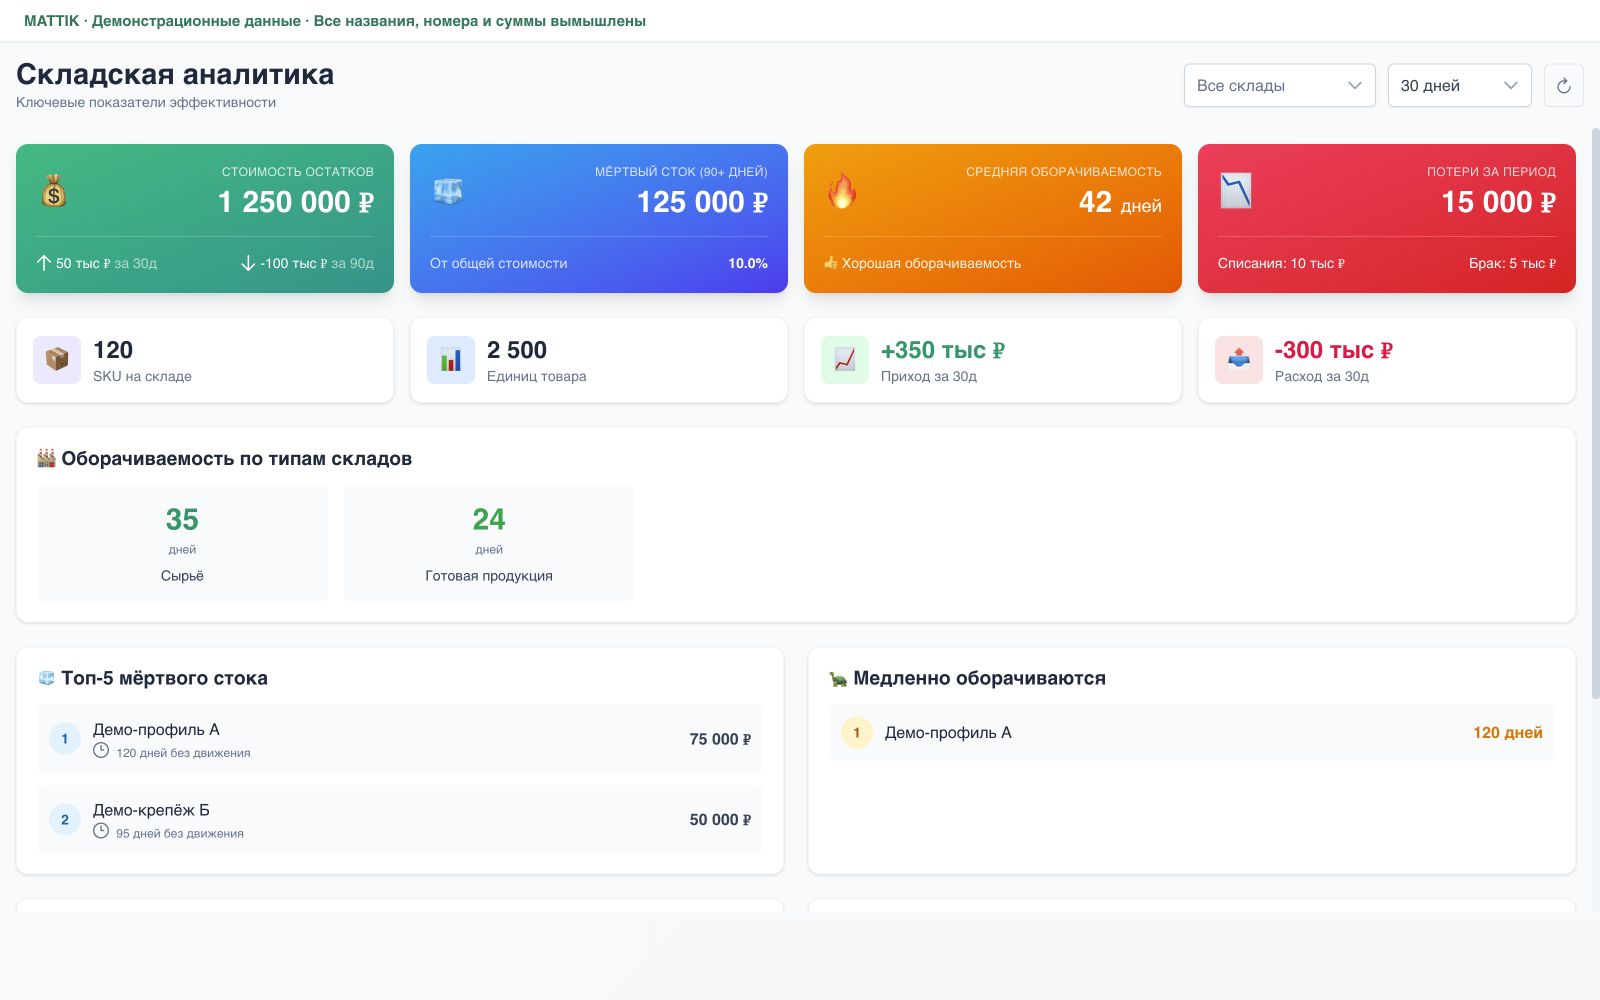
Task: Click the +350 тыс ₽ income value
Action: [x=943, y=350]
